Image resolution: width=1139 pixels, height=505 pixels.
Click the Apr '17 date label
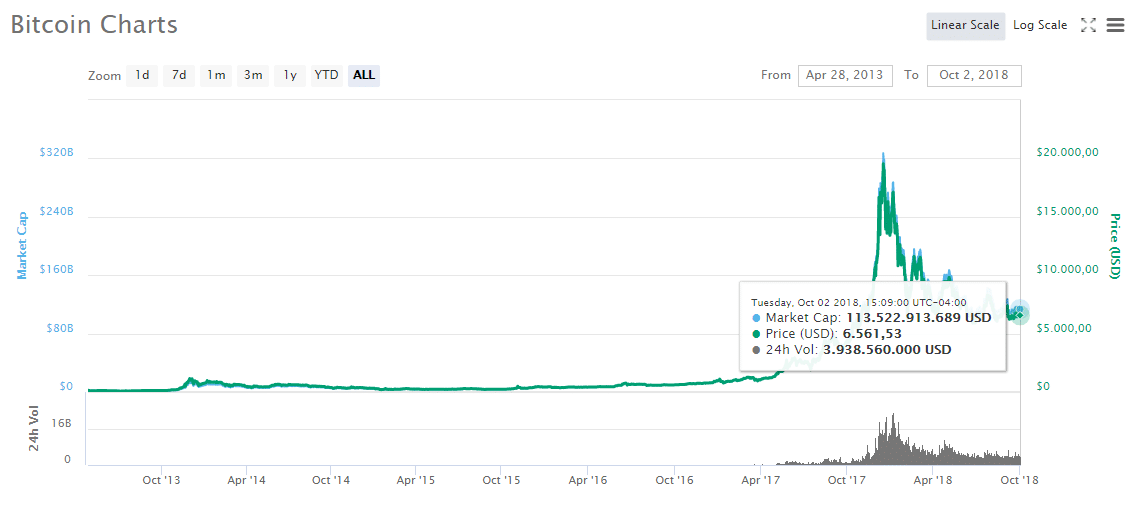[x=760, y=480]
